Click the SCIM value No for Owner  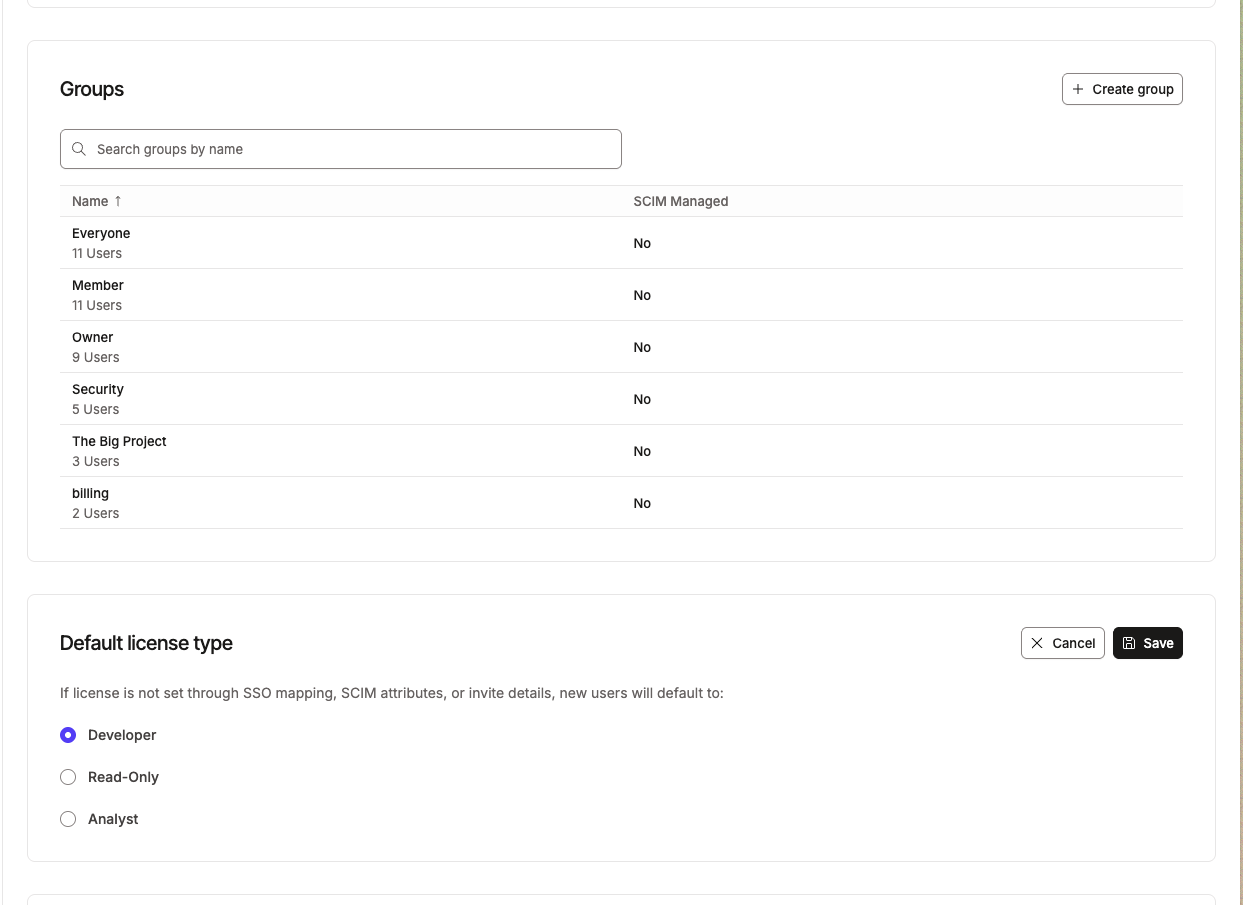tap(642, 347)
